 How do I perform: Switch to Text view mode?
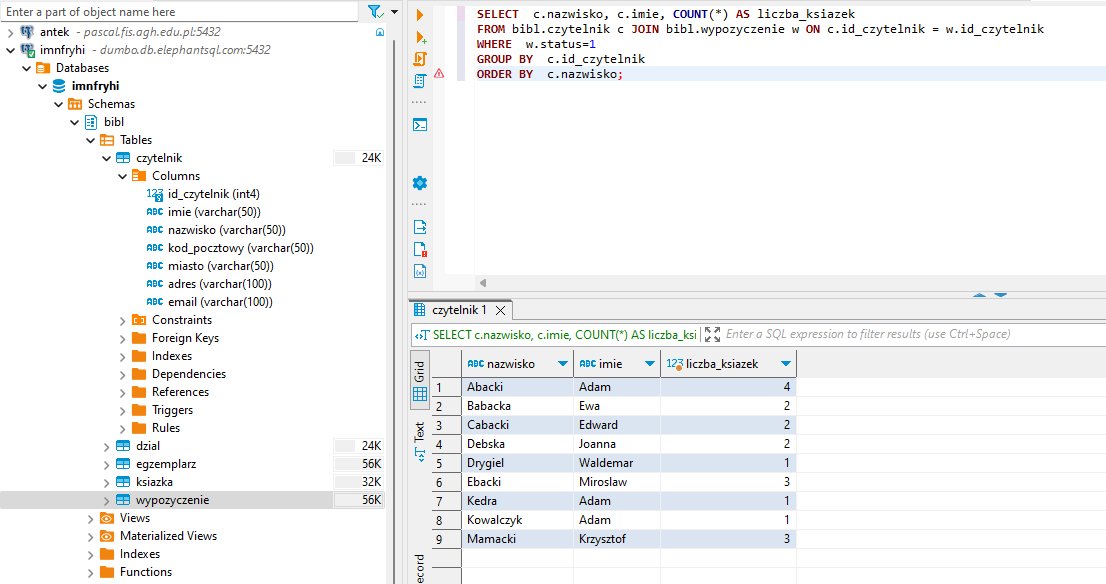[x=420, y=442]
